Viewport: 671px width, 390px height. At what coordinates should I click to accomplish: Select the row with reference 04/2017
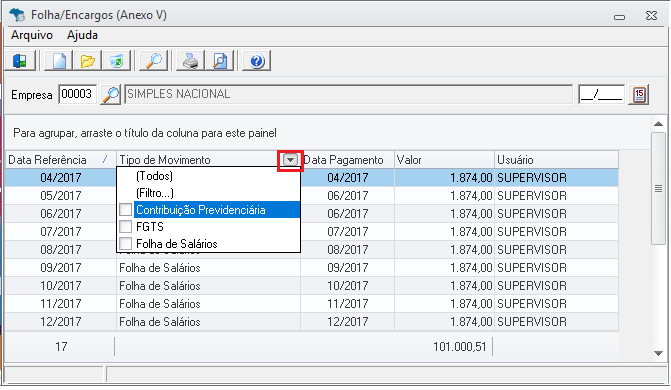coord(312,177)
